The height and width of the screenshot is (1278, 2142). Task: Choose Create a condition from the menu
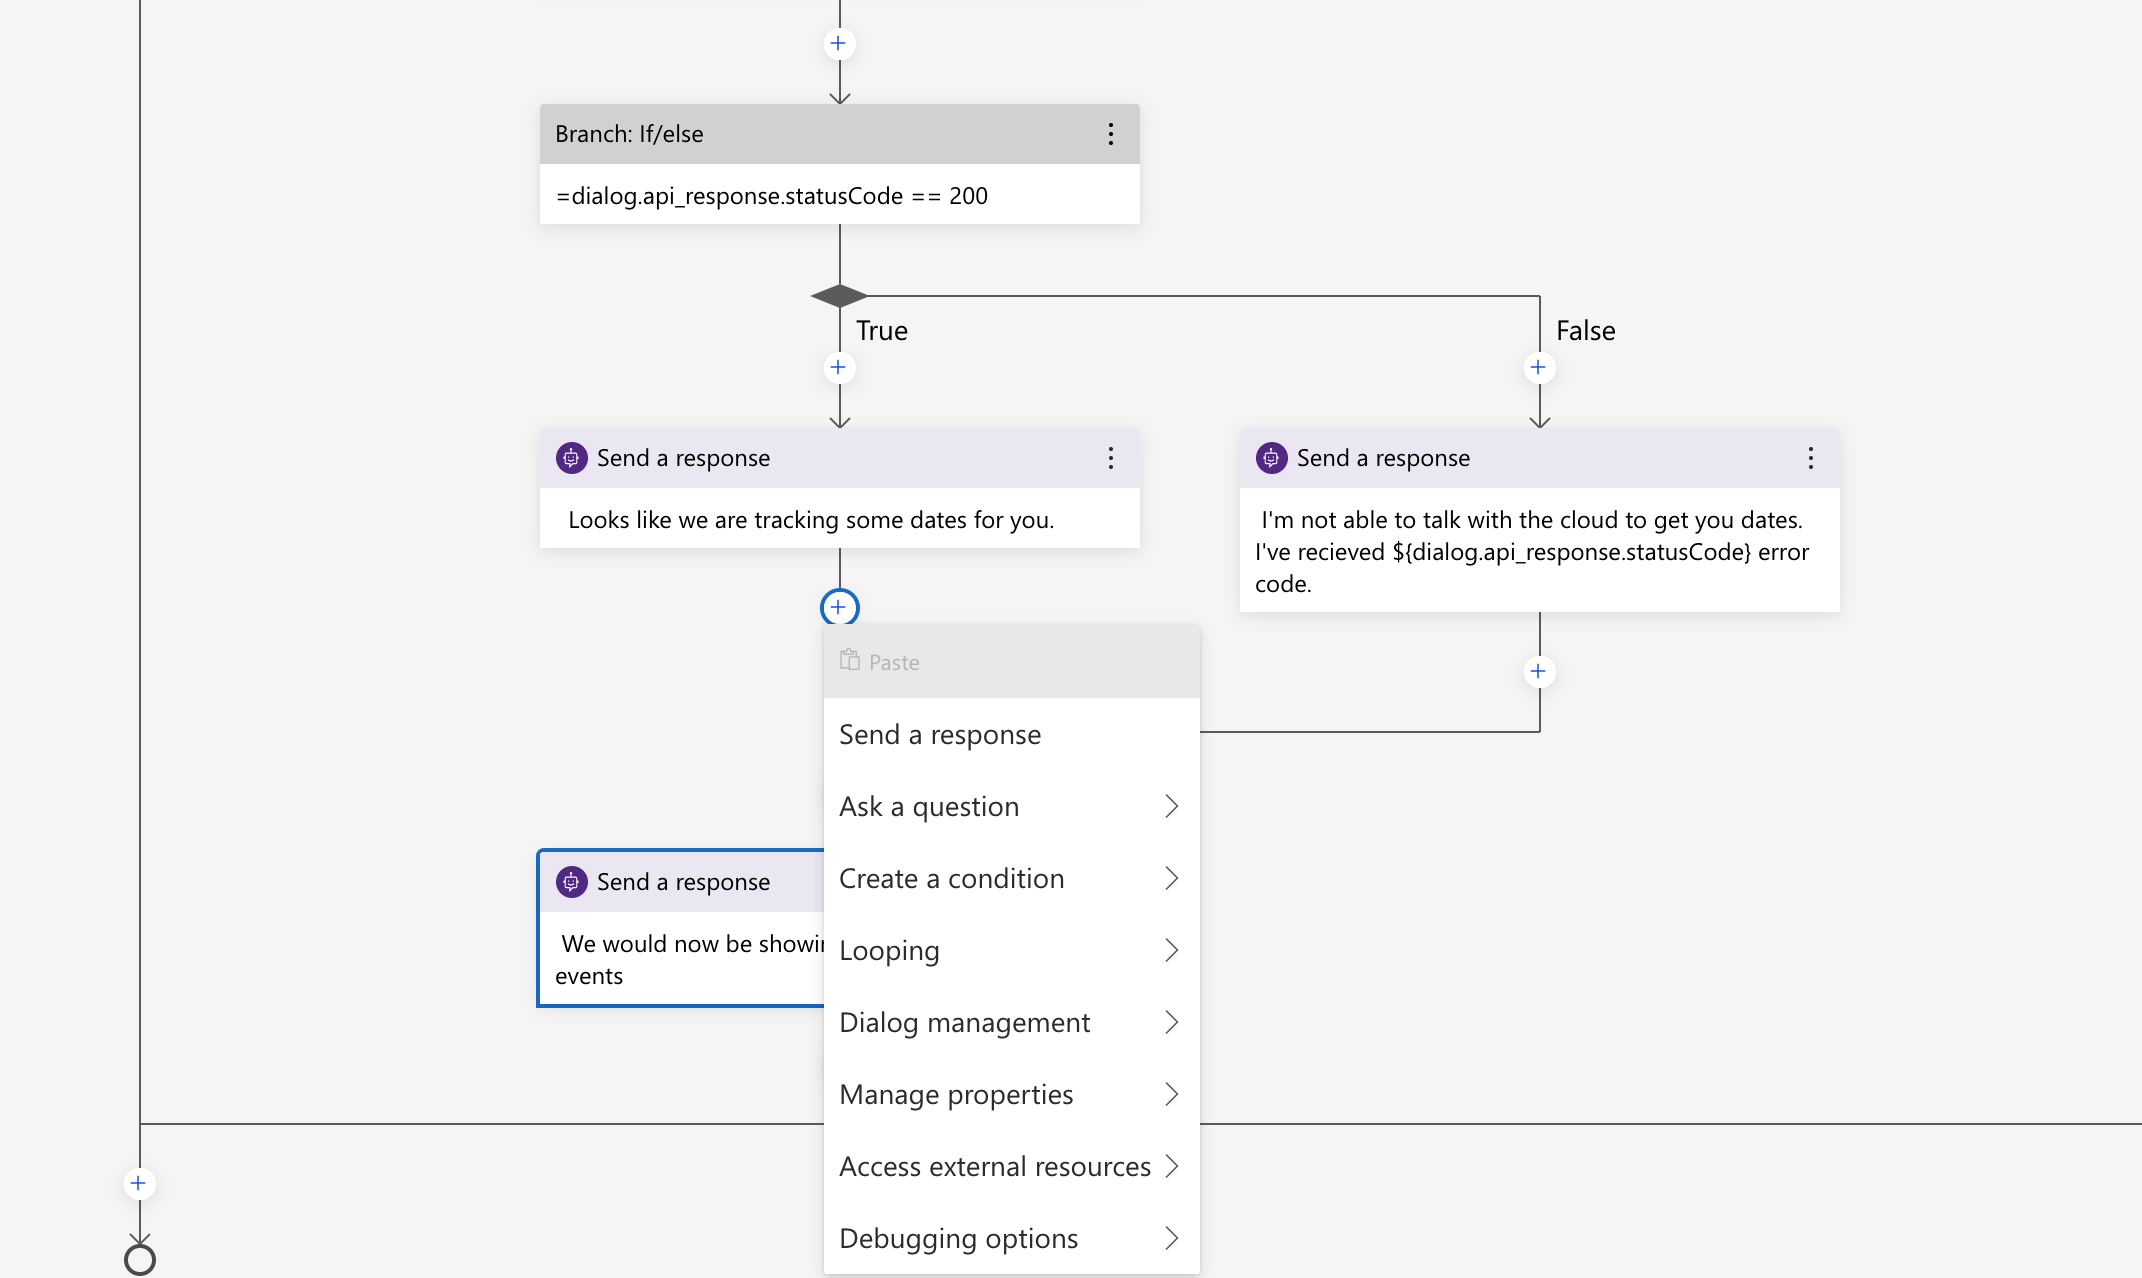[1011, 878]
